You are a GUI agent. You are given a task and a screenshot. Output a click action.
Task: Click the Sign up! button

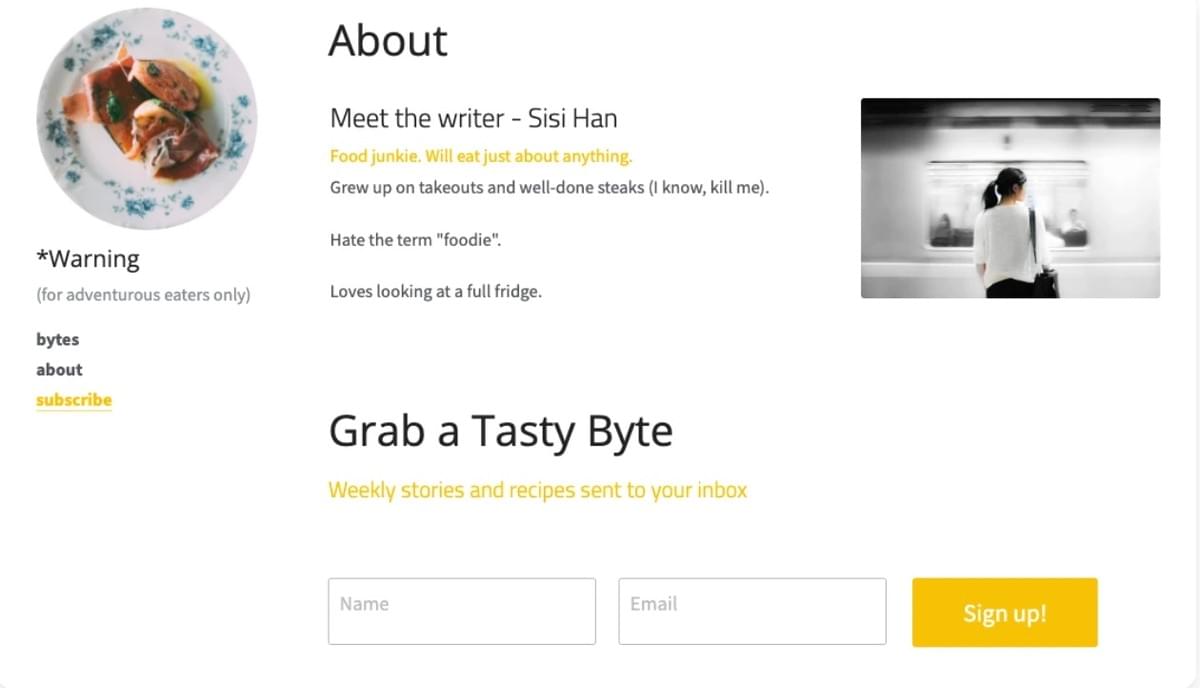point(1004,612)
